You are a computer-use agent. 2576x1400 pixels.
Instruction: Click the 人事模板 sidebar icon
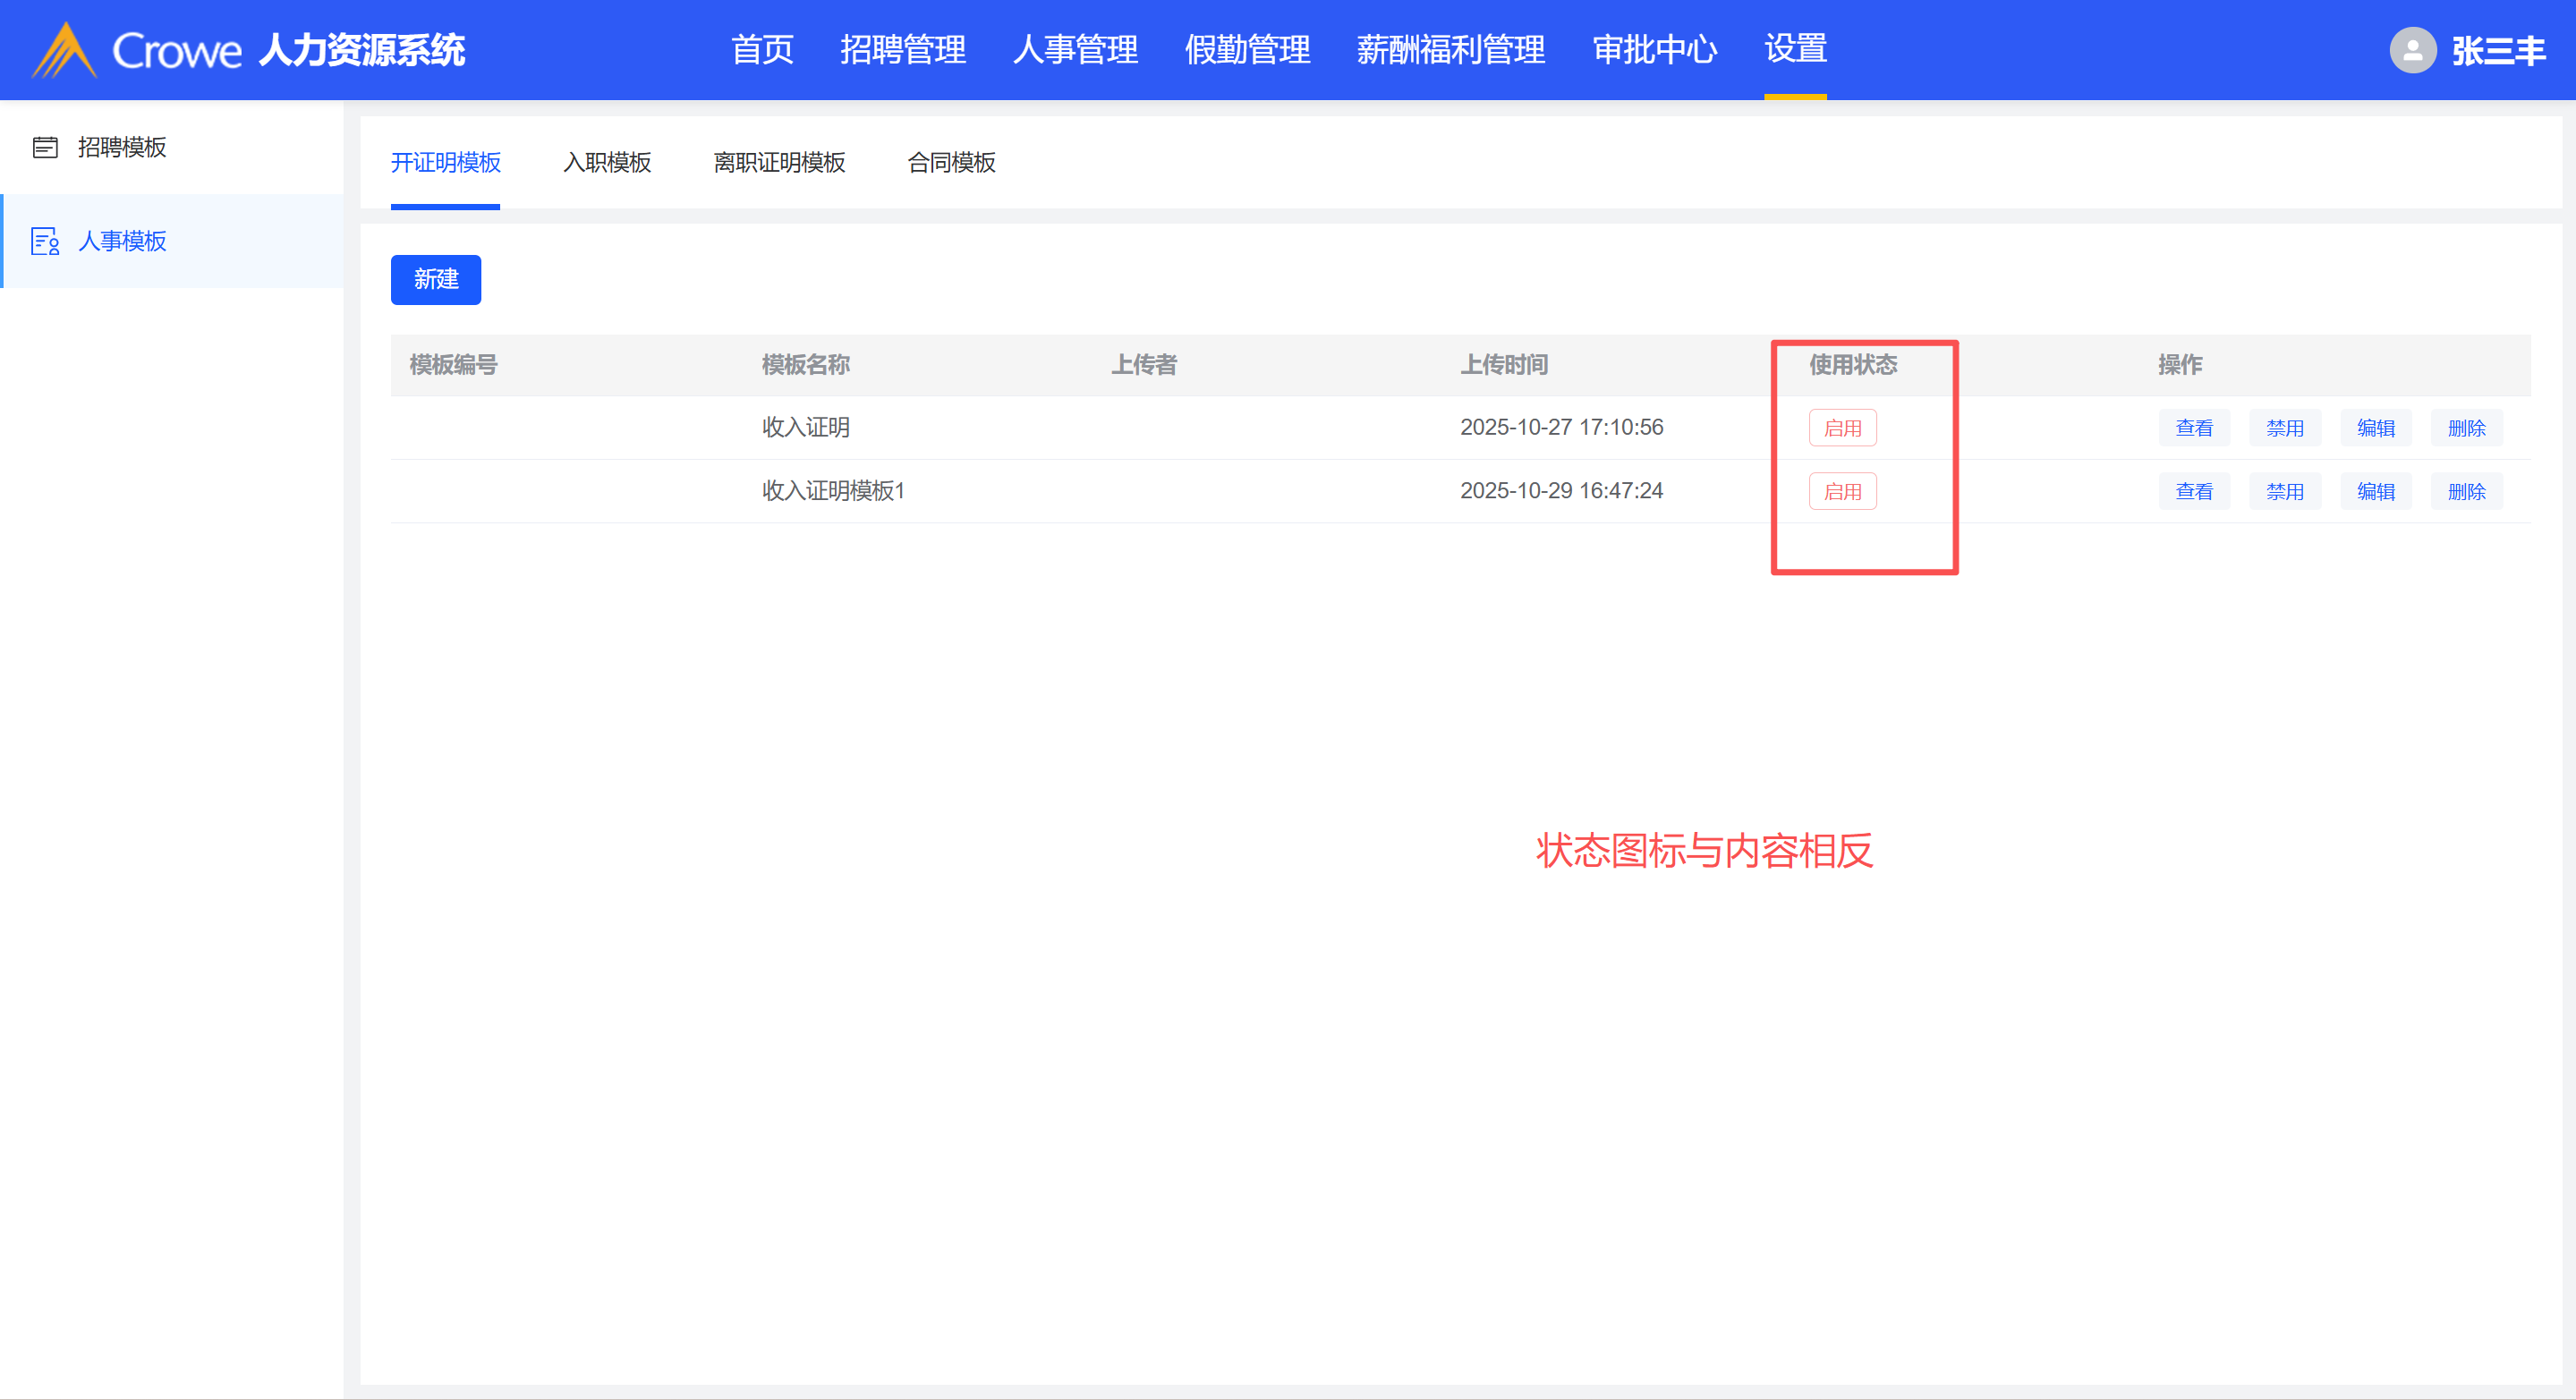[x=45, y=241]
